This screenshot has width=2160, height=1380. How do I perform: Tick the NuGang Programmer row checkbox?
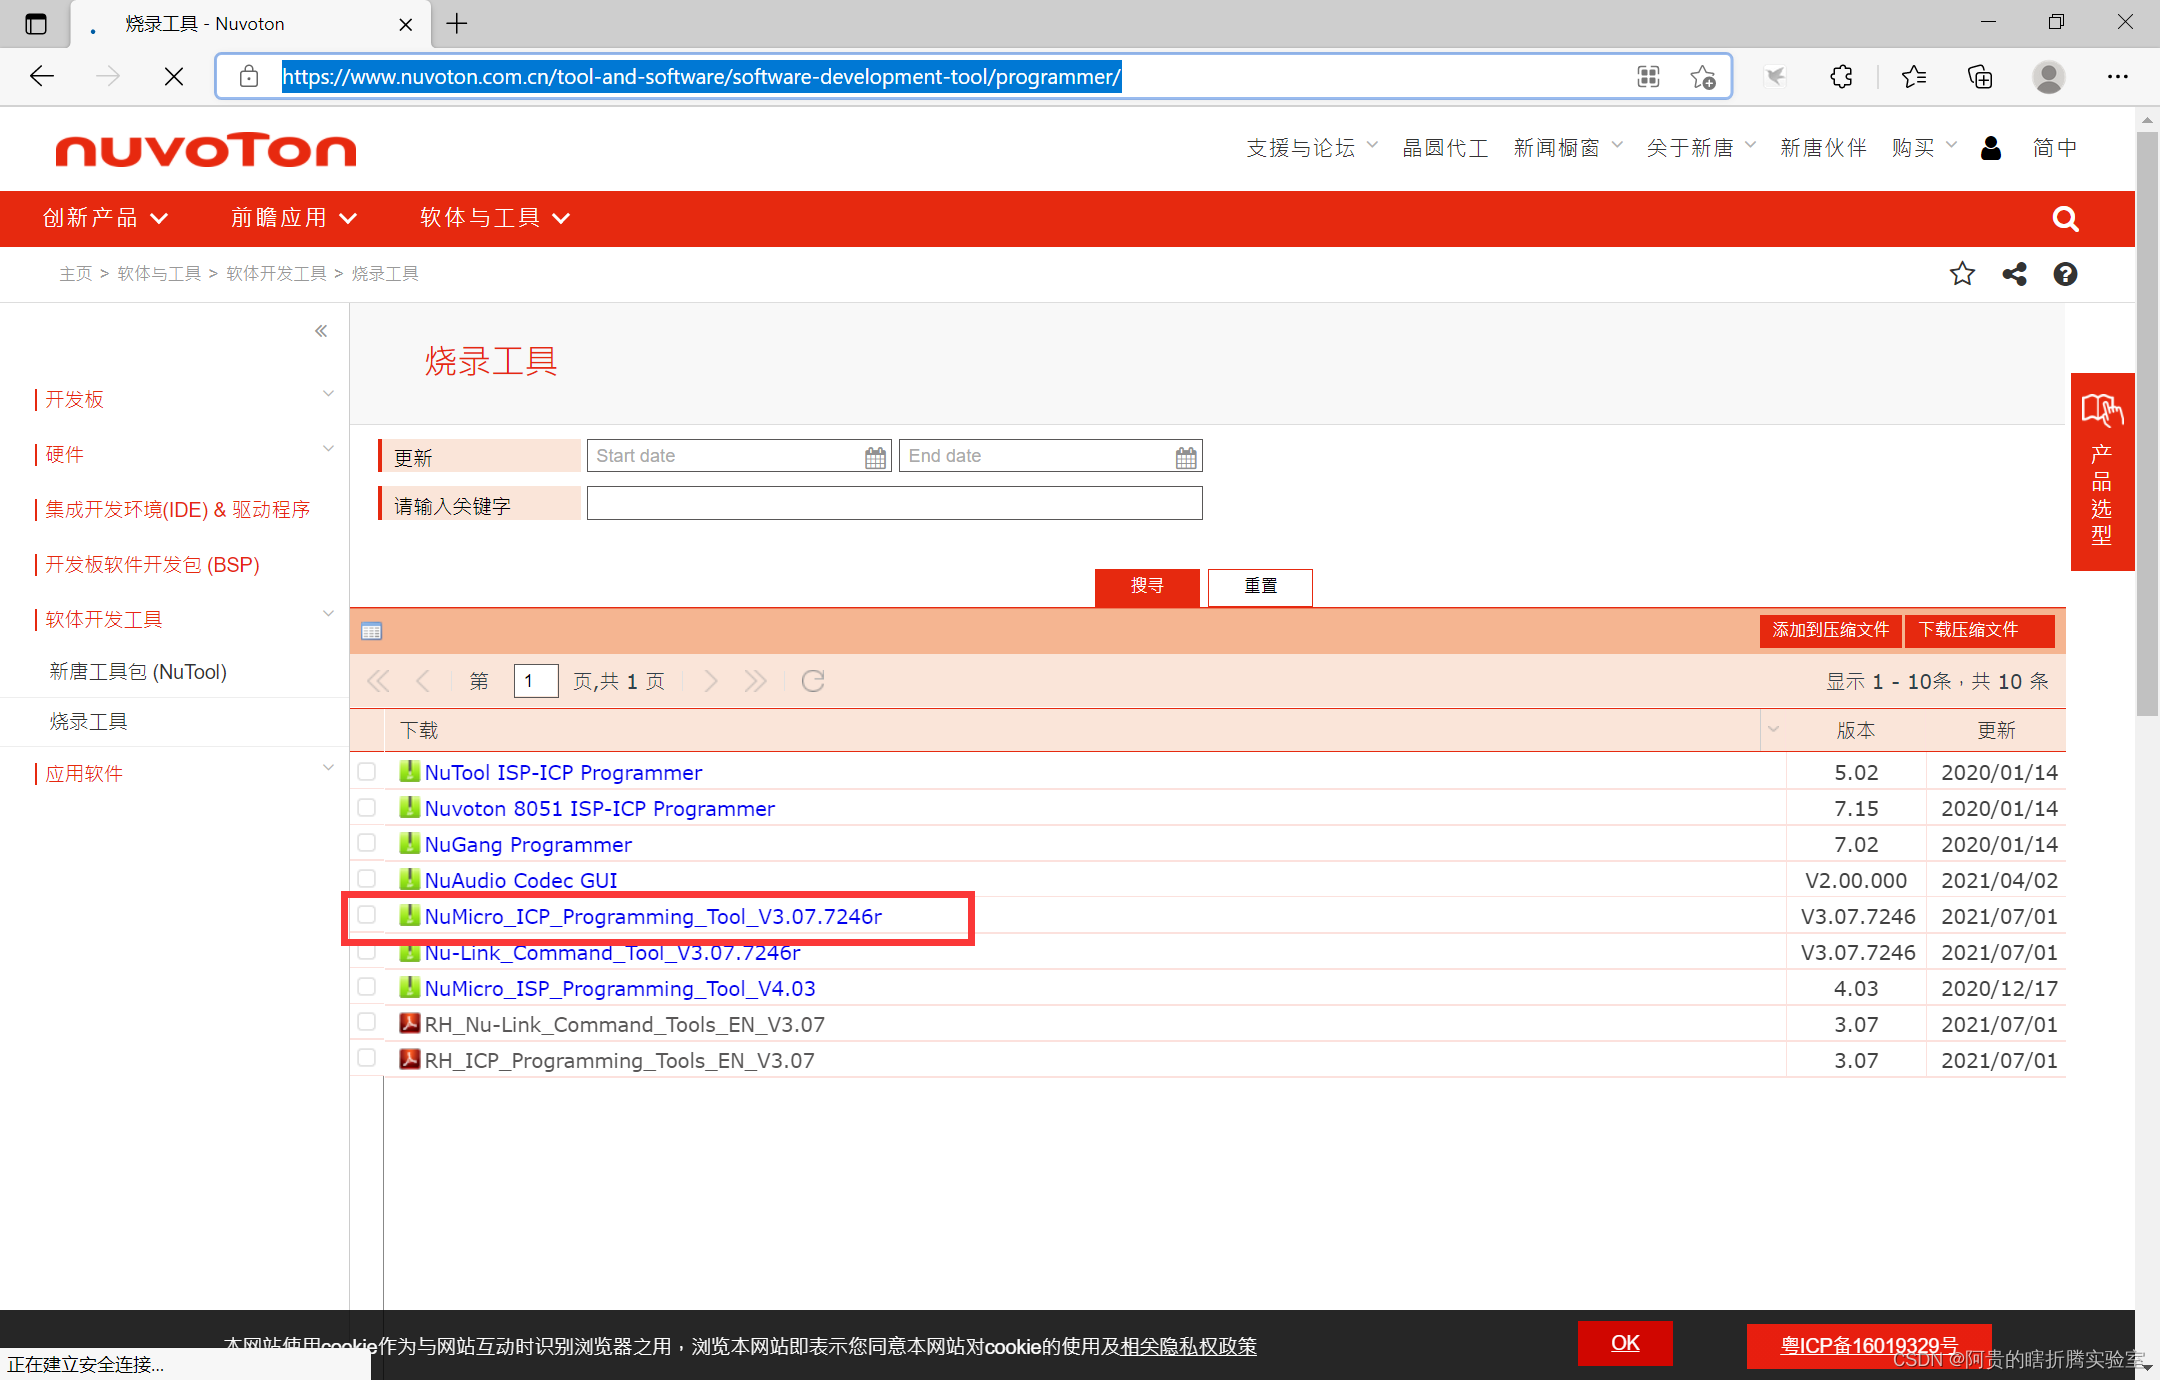pyautogui.click(x=367, y=843)
